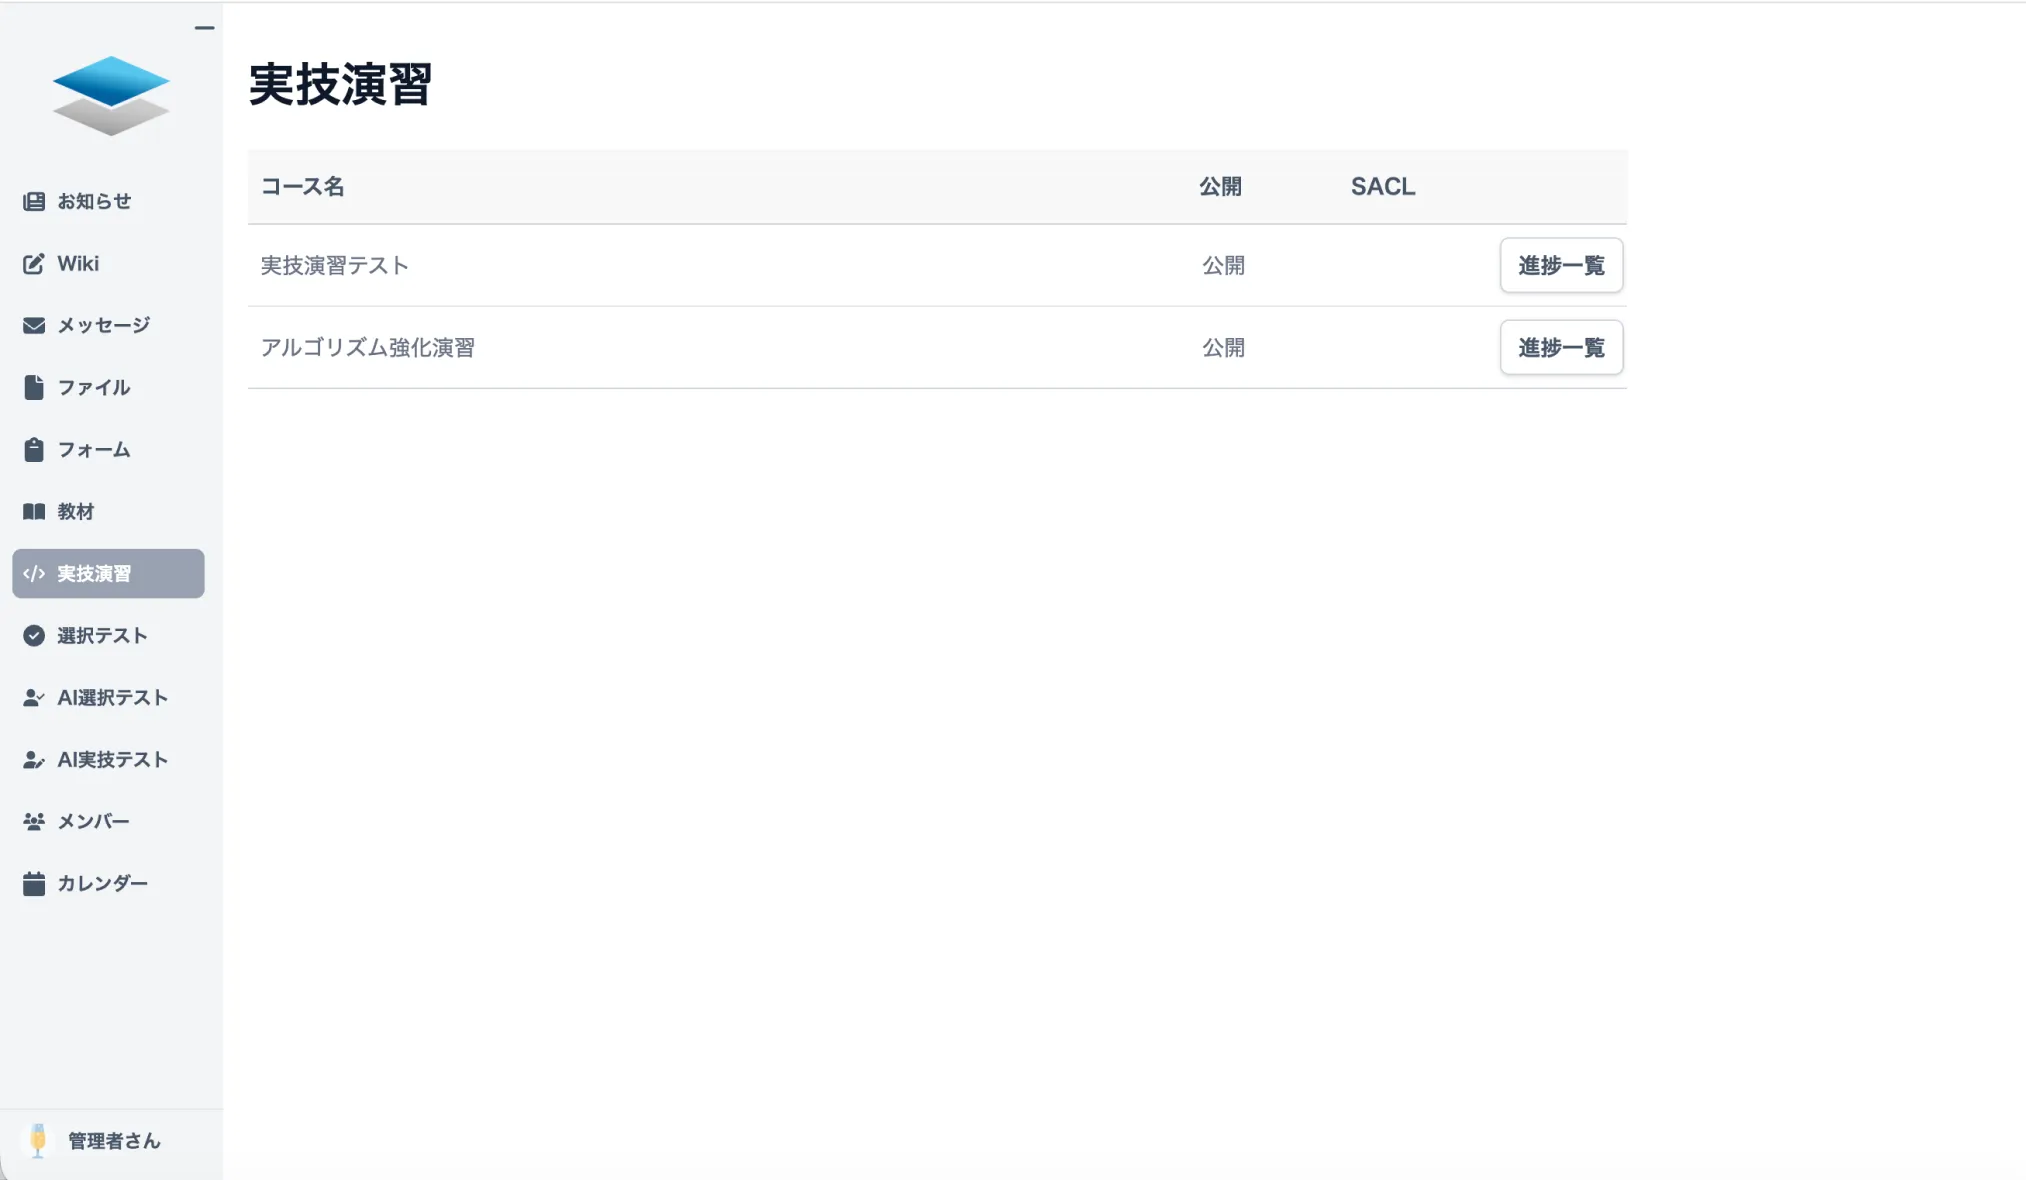Image resolution: width=2026 pixels, height=1180 pixels.
Task: Open 進捗一覧 for アルゴリズム強化演習
Action: pos(1560,348)
